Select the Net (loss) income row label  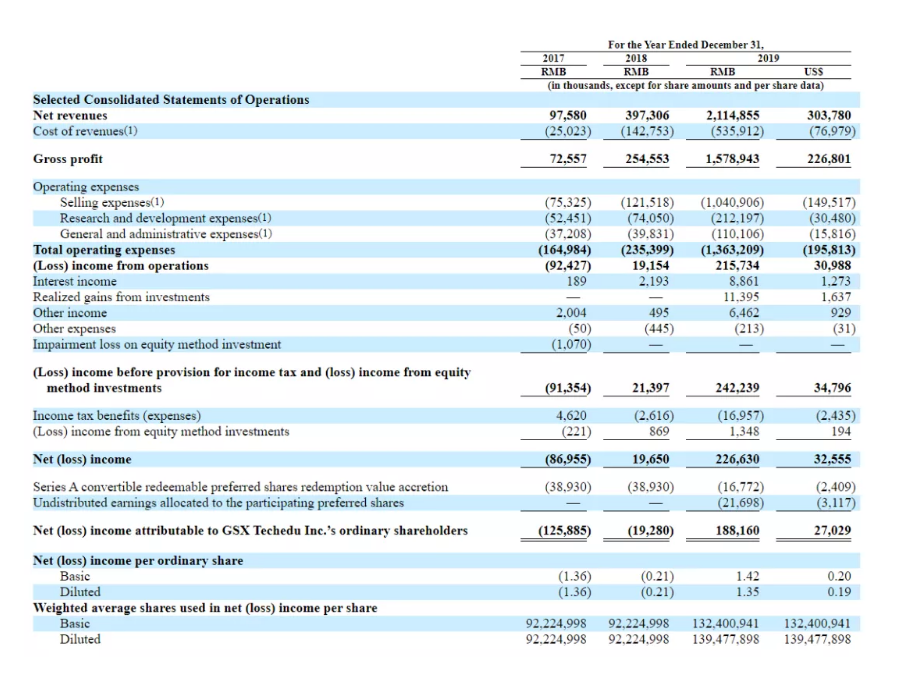[x=83, y=460]
